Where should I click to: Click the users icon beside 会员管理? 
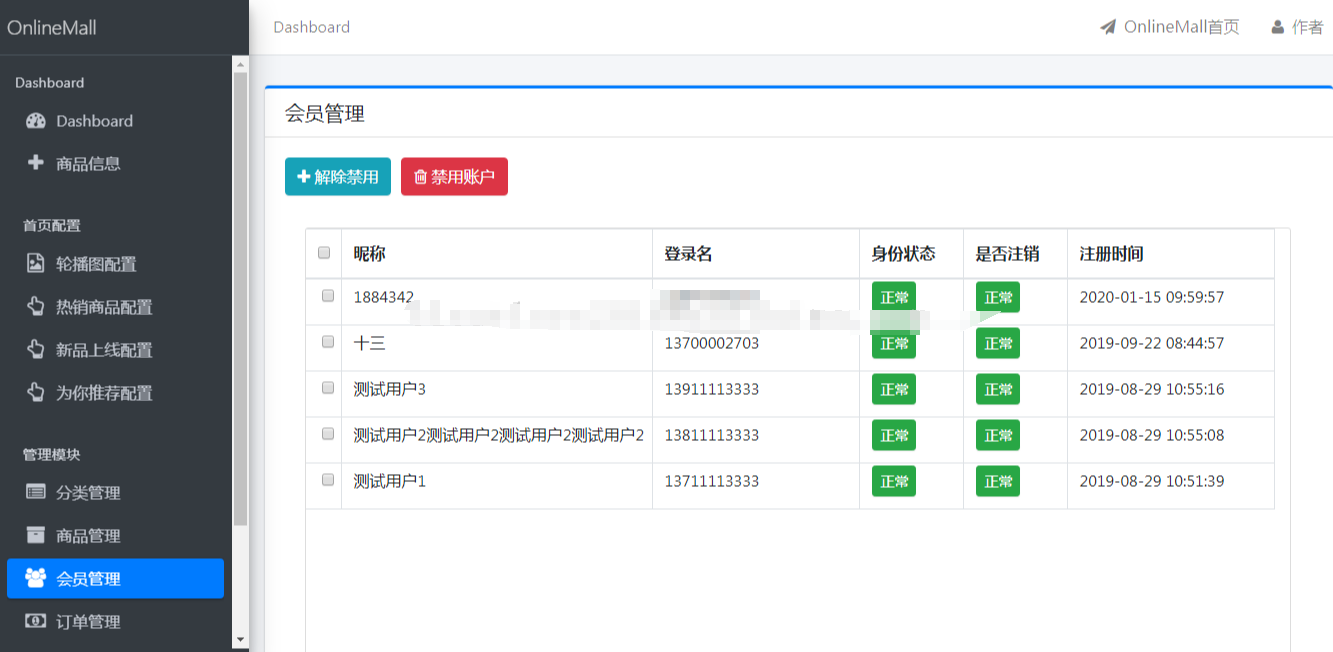click(x=36, y=577)
